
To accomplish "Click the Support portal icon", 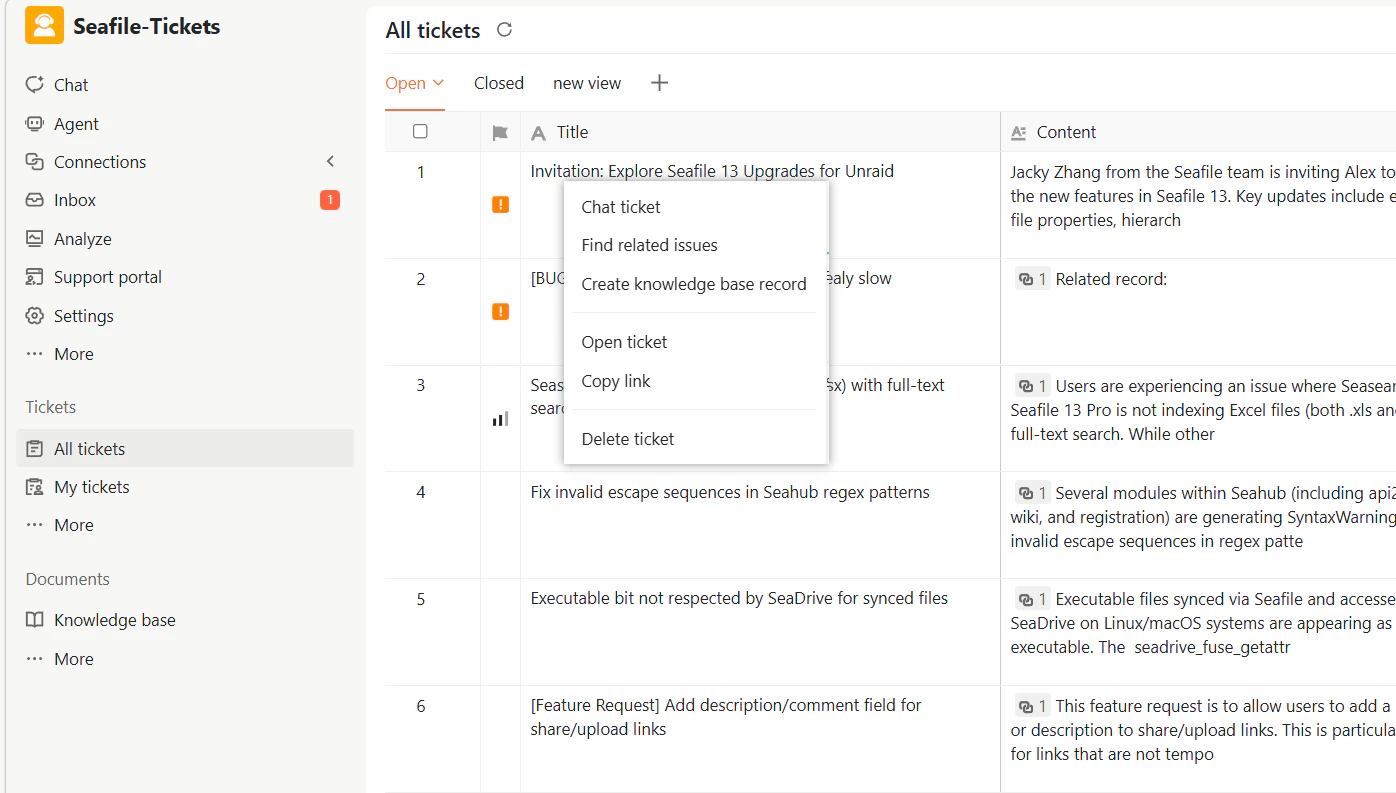I will pos(35,277).
